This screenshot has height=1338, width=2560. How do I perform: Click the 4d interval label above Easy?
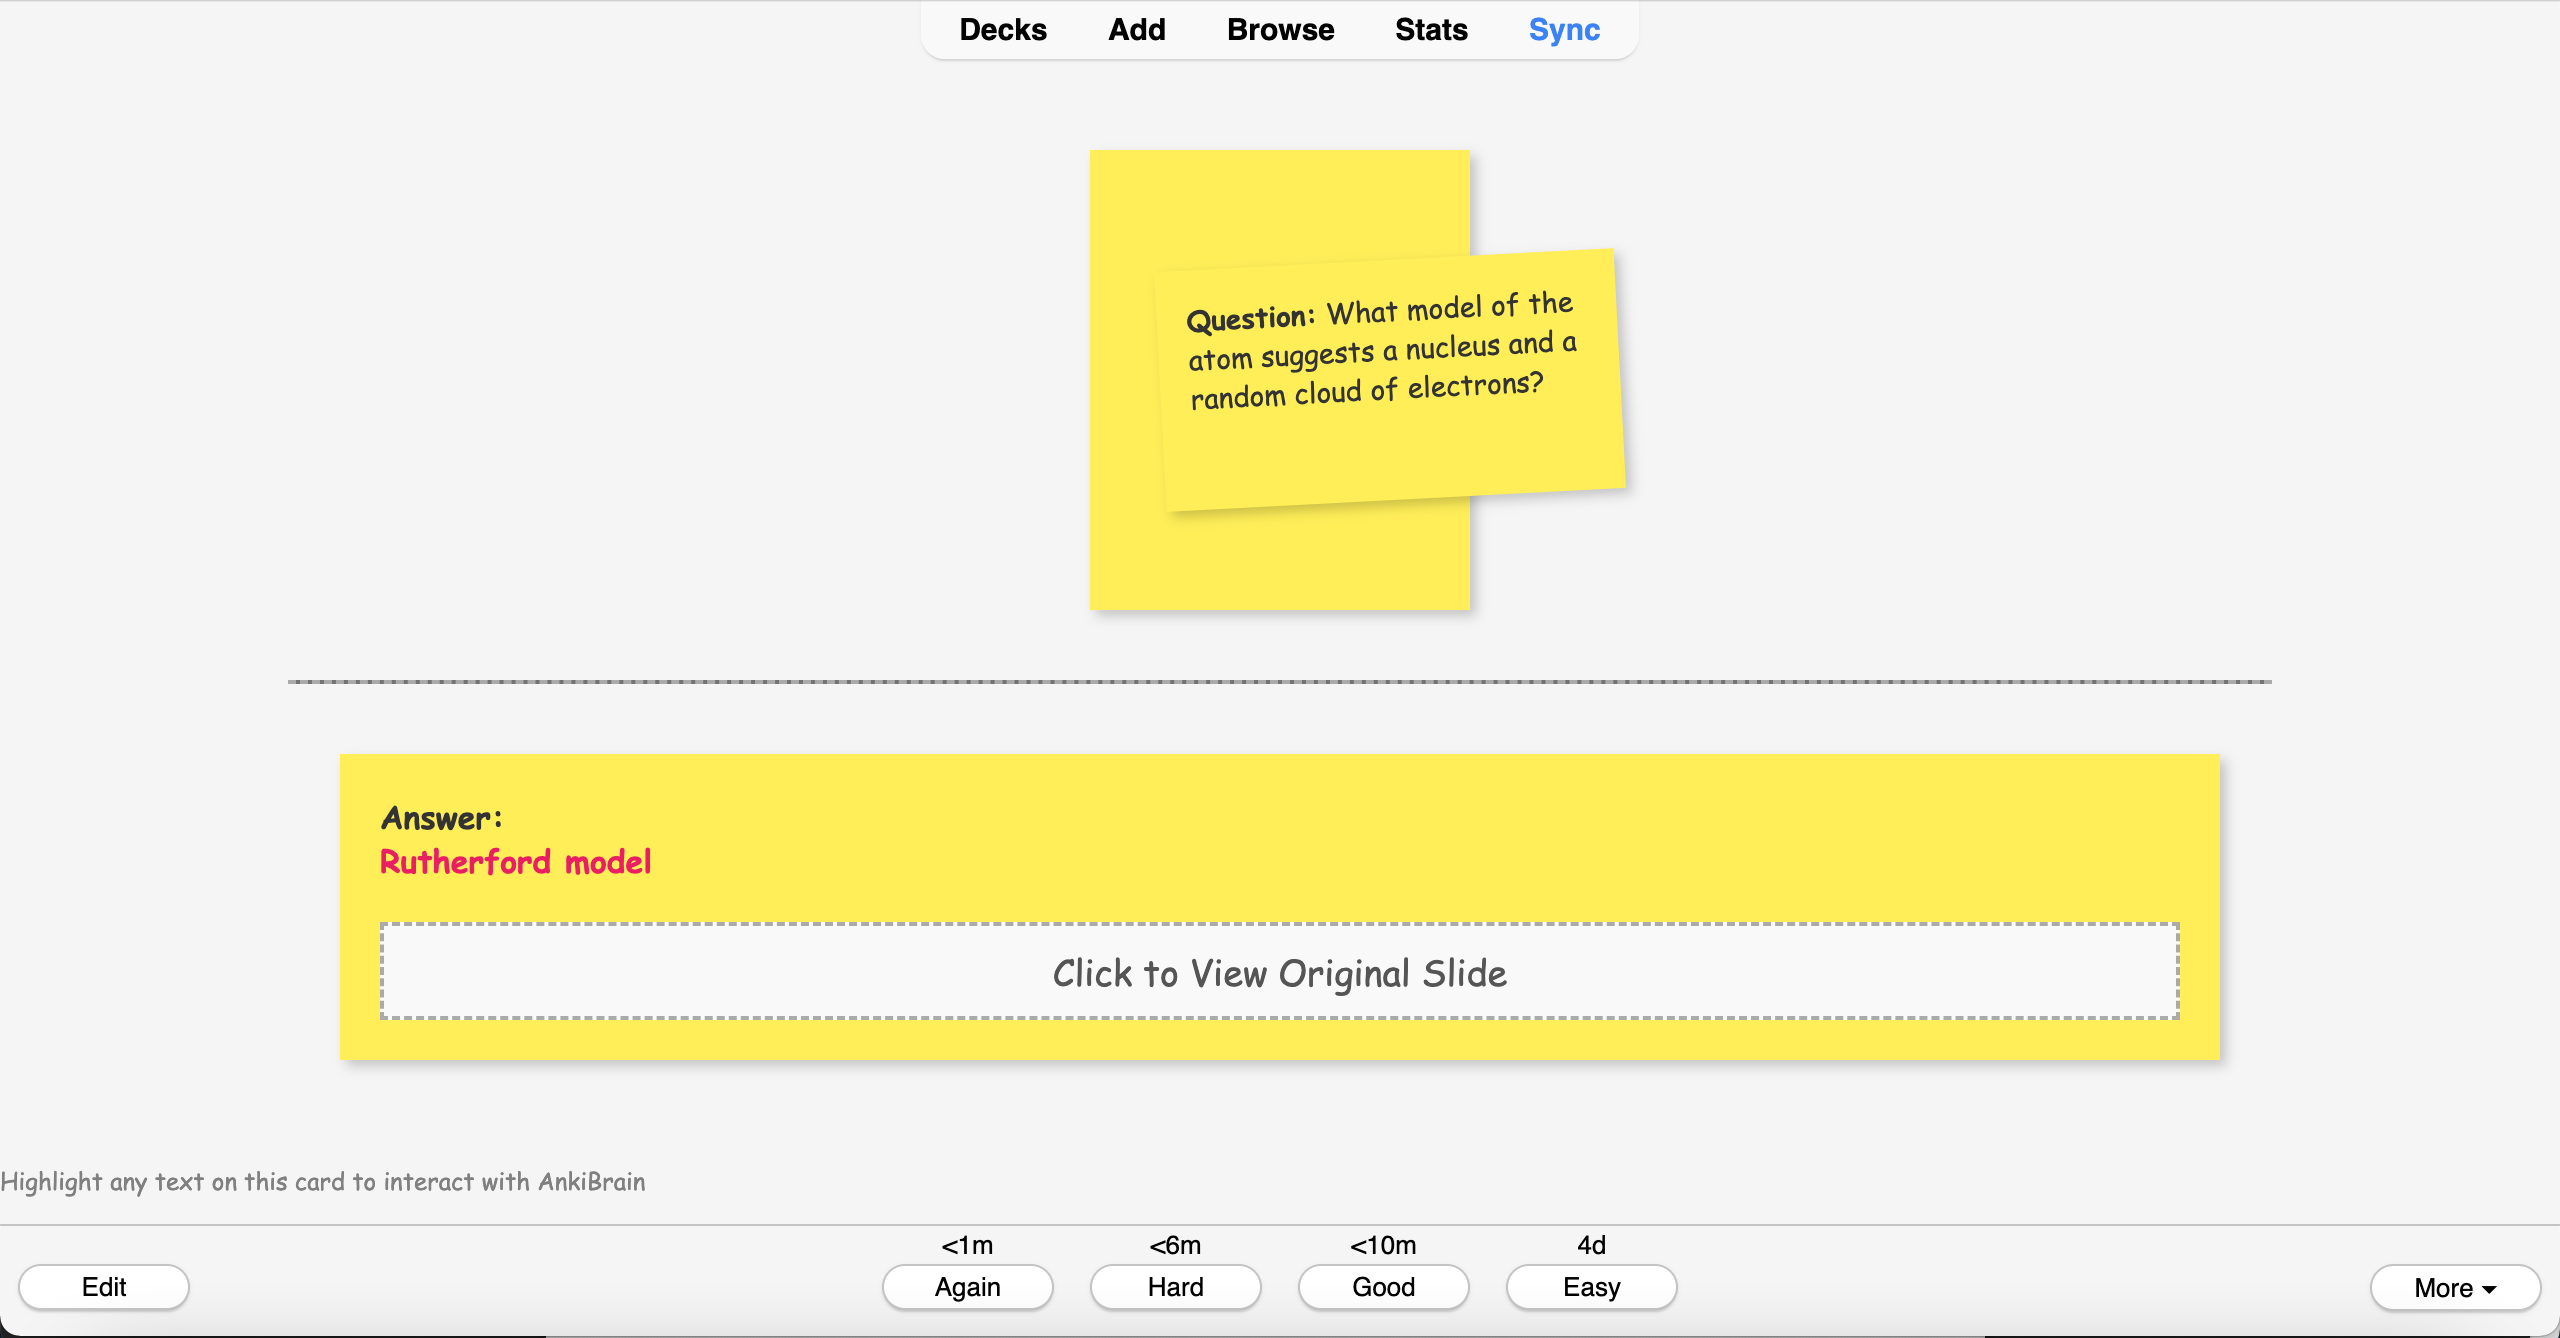(x=1590, y=1245)
